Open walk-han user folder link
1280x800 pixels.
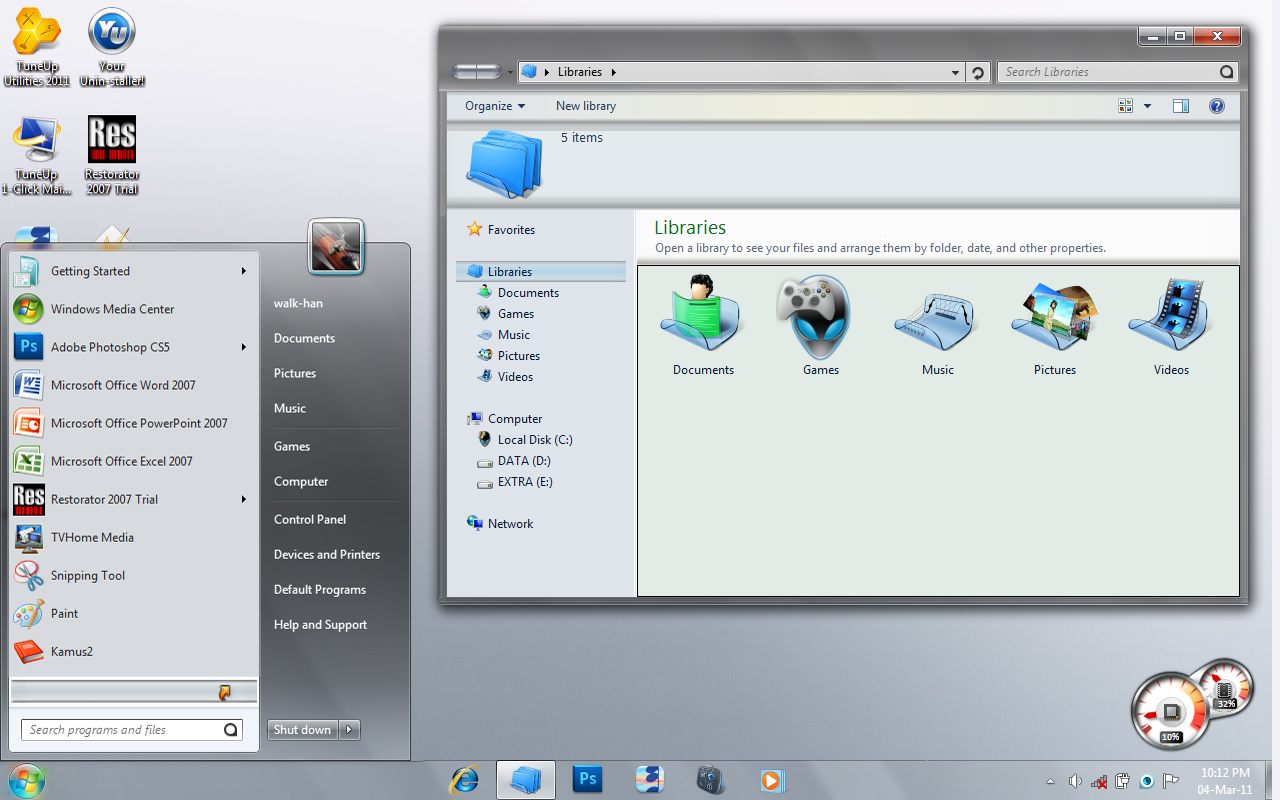pyautogui.click(x=298, y=303)
